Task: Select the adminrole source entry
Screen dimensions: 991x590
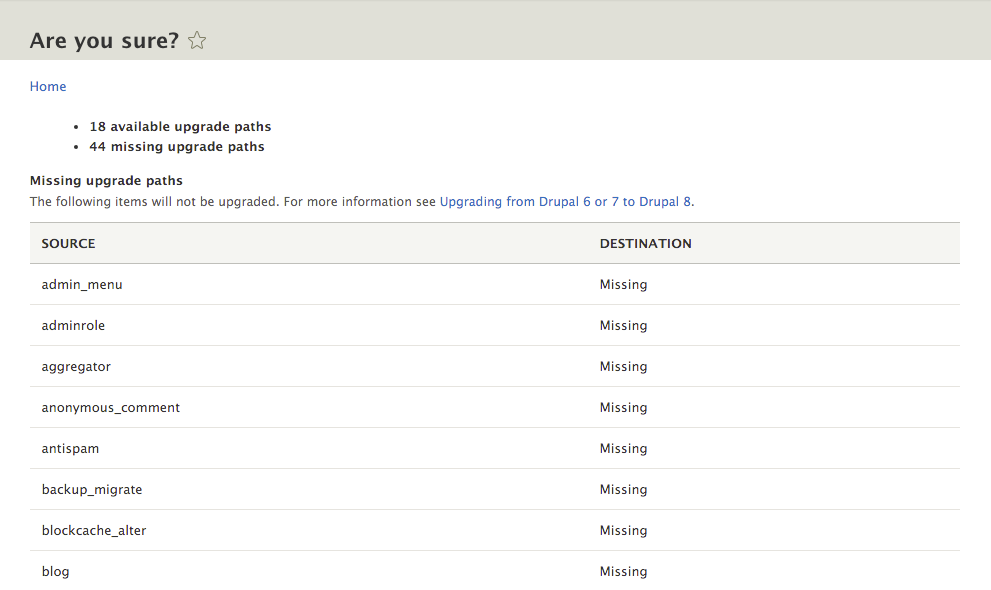Action: click(x=73, y=325)
